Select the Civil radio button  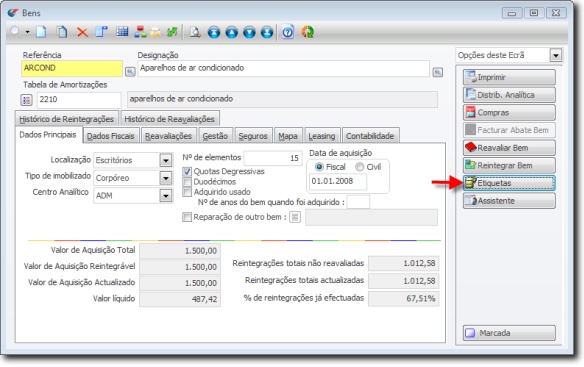click(359, 167)
